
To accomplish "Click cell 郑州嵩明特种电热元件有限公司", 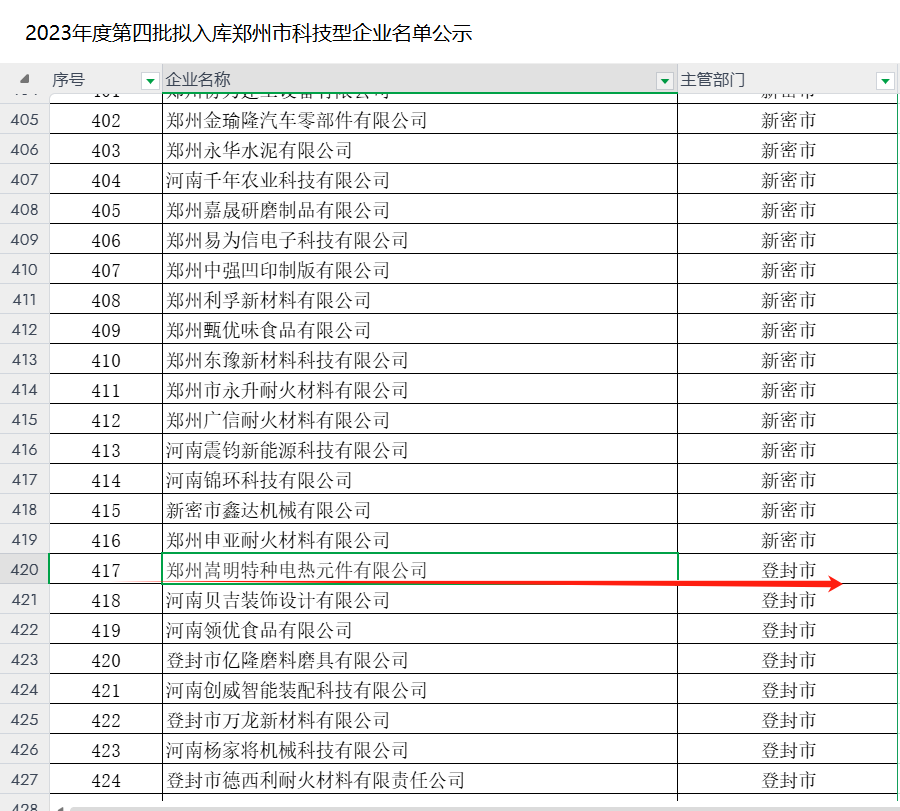I will [x=297, y=570].
